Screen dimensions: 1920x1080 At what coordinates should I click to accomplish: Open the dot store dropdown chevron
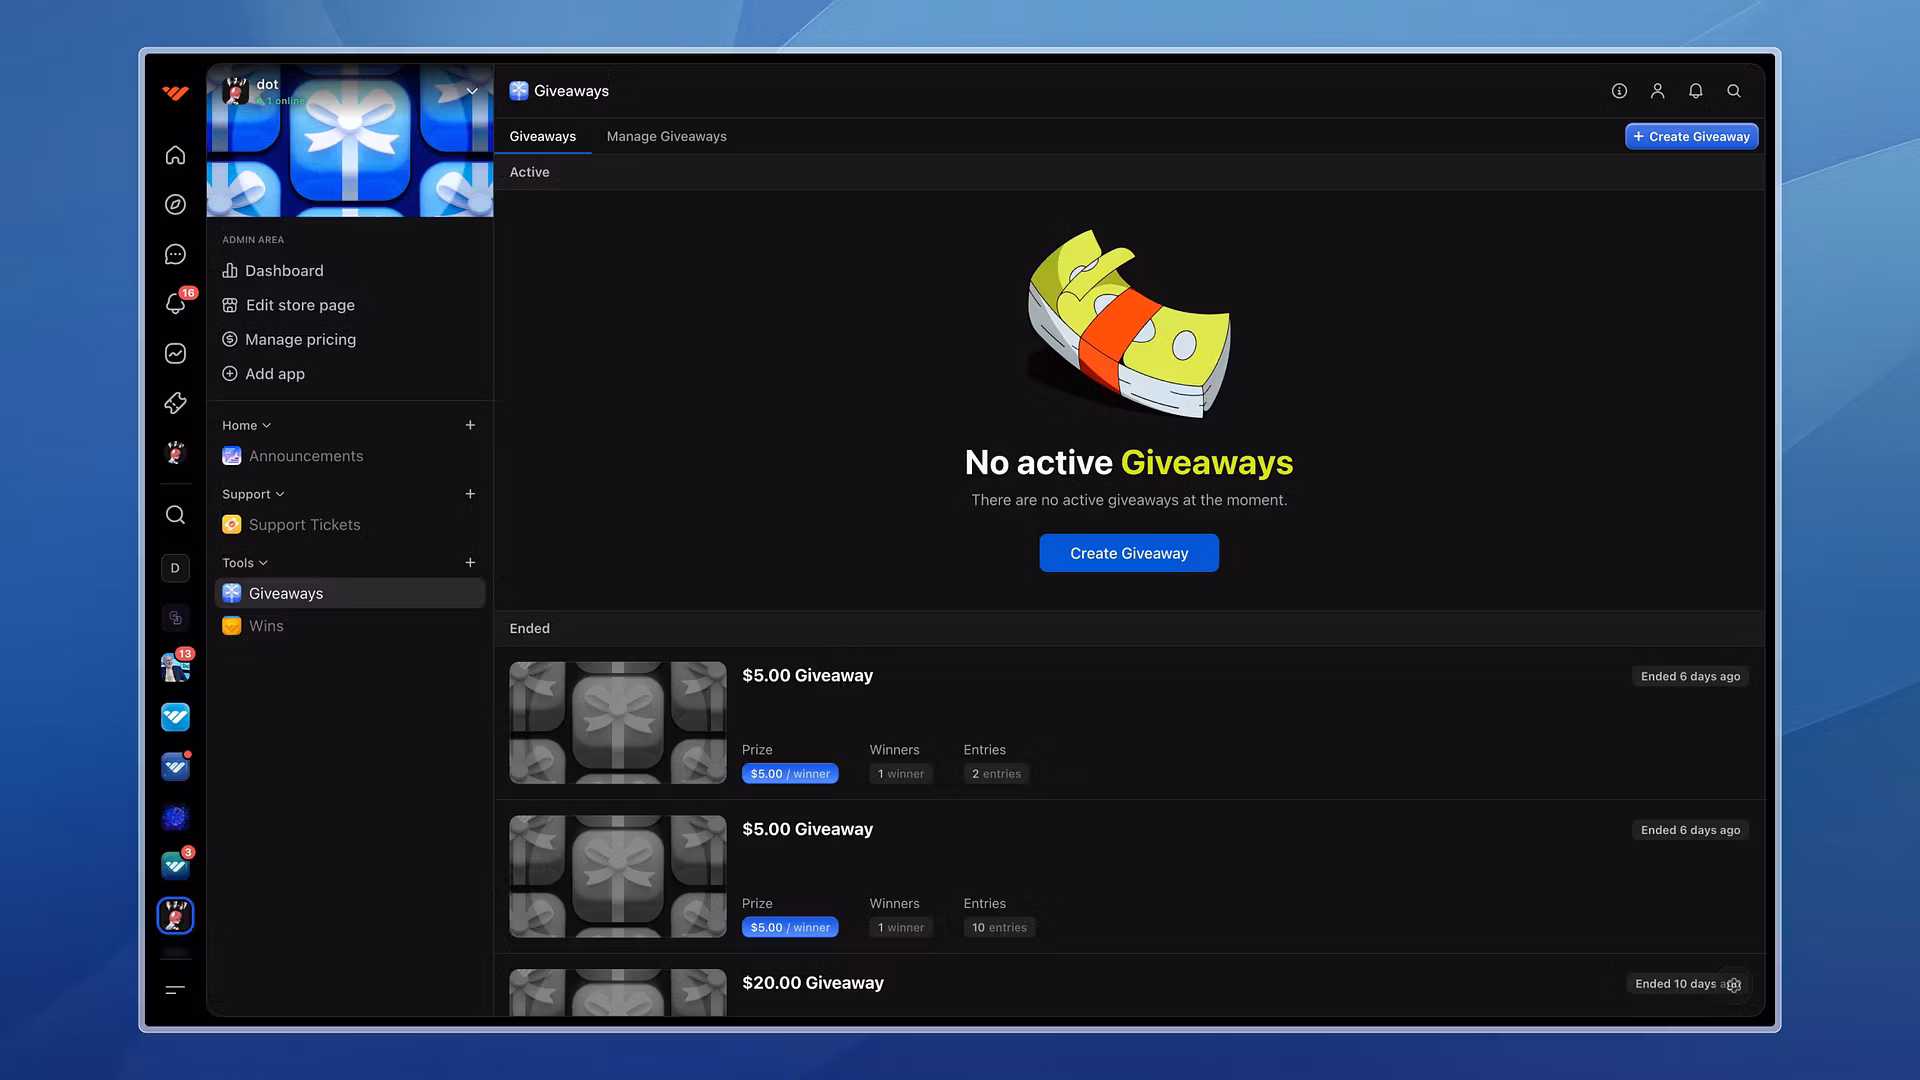[472, 91]
